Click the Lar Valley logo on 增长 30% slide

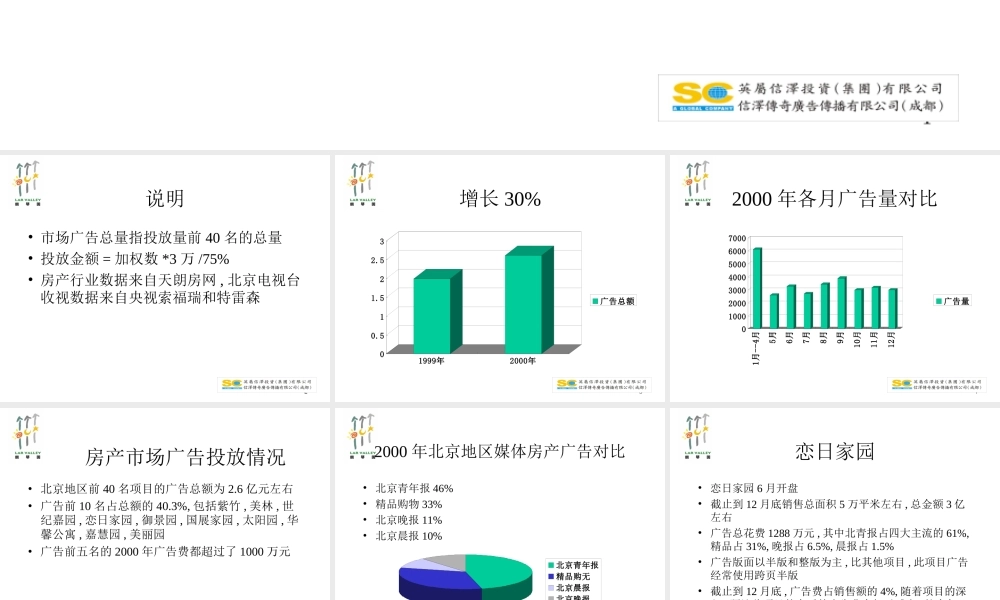362,183
